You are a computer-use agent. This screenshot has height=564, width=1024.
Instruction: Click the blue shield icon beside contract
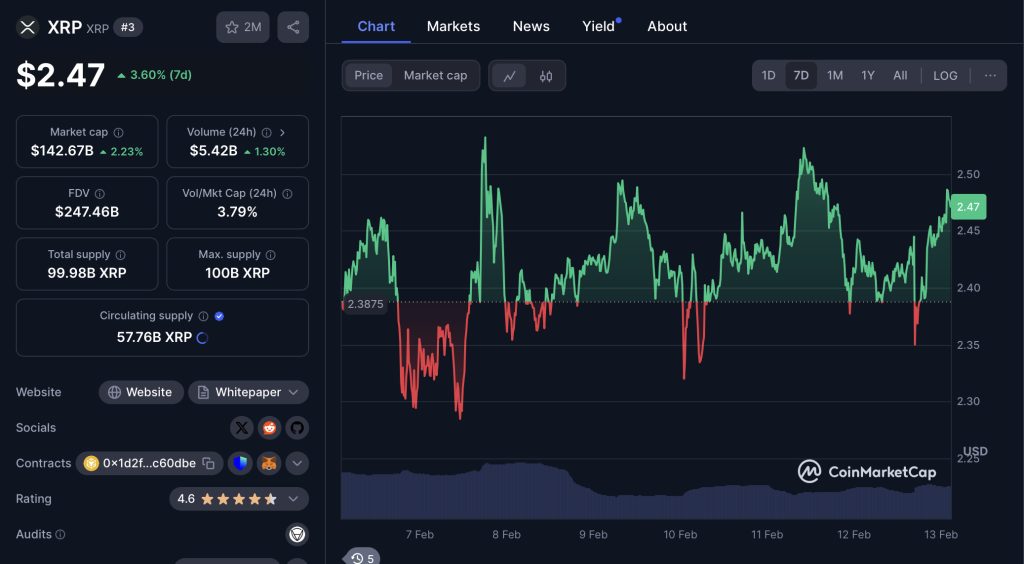pos(240,463)
